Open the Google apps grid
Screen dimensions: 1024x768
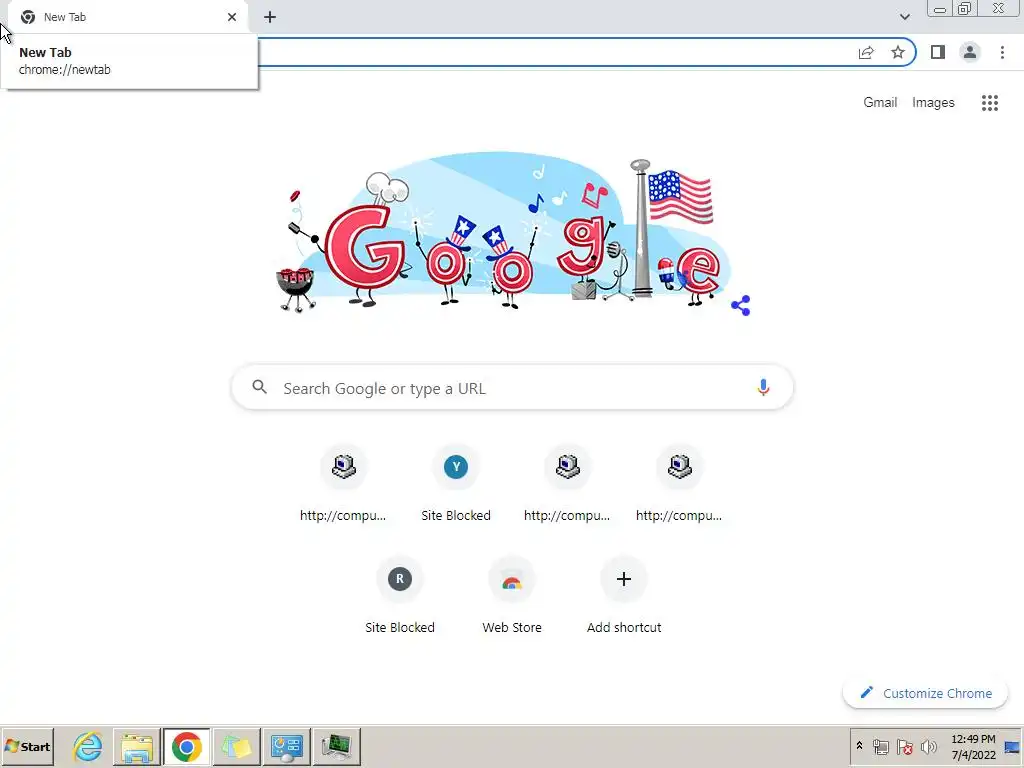pyautogui.click(x=989, y=103)
